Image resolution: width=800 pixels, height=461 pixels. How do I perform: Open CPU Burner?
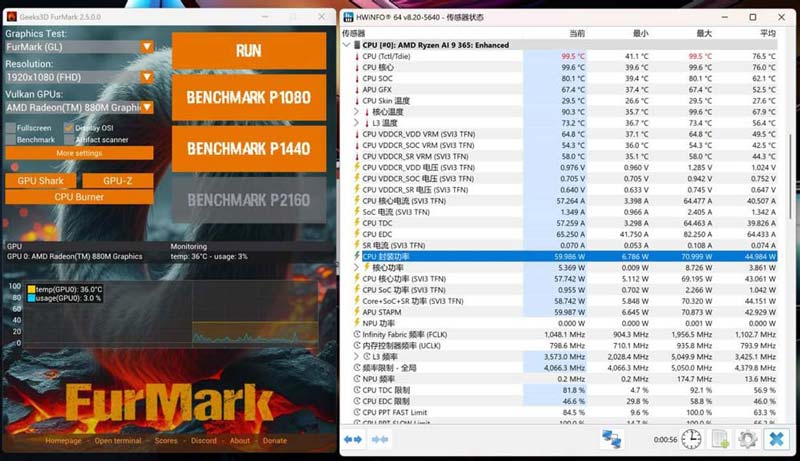point(79,197)
